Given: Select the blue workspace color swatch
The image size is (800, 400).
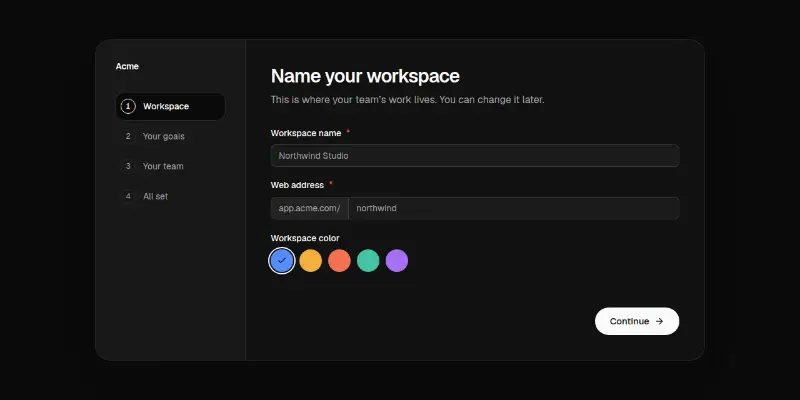Looking at the screenshot, I should [282, 261].
